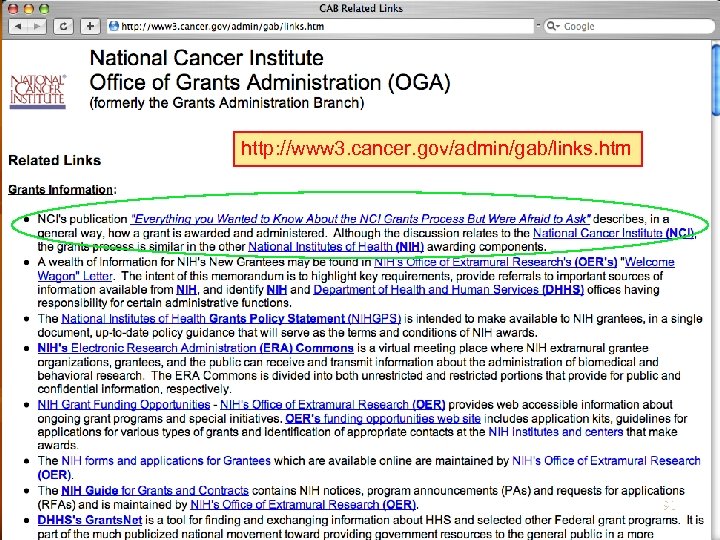
Task: Open NIH's Electronic Research Administration (ERA) Commons link
Action: pyautogui.click(x=196, y=348)
